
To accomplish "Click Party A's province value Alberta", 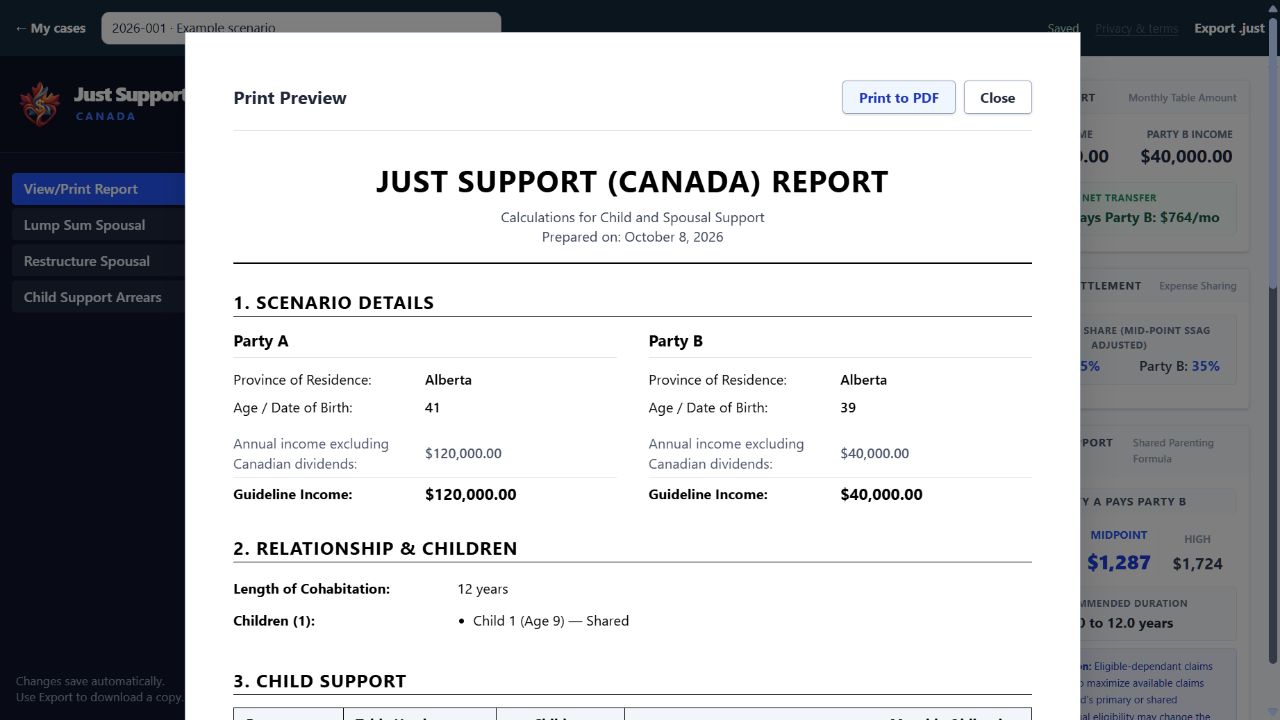I will coord(448,380).
